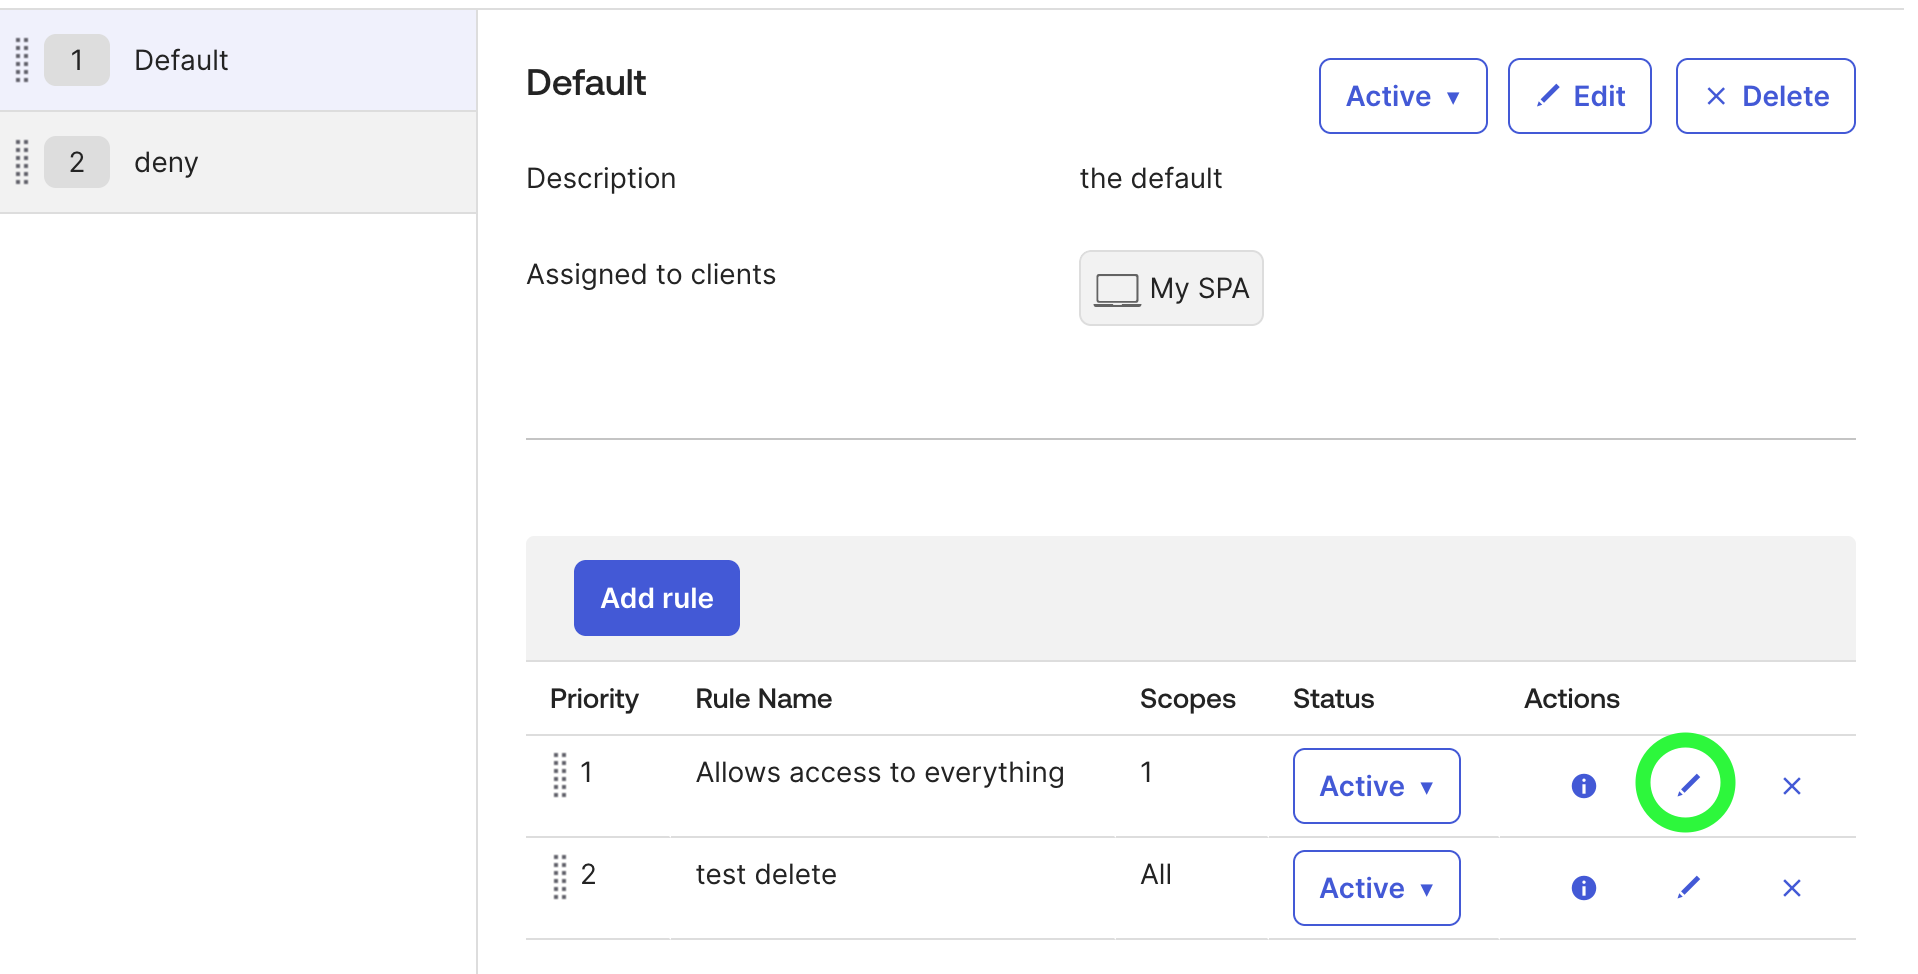Delete the 'Allows access to everything' rule

1791,786
